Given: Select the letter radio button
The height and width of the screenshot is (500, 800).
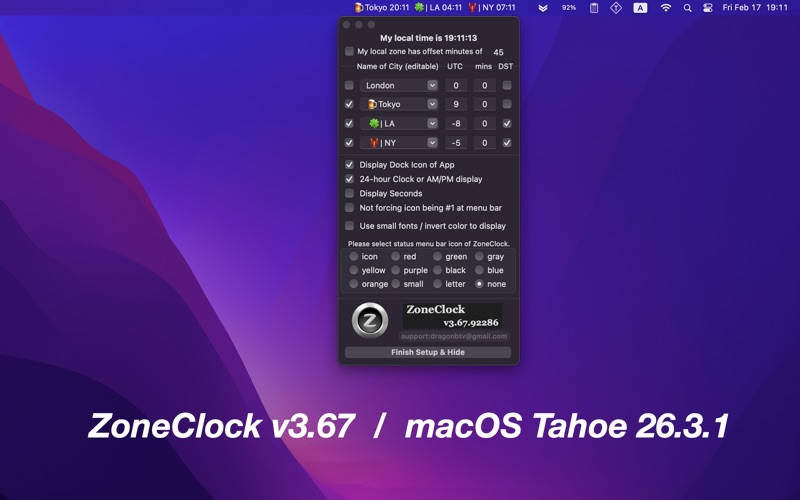Looking at the screenshot, I should [x=437, y=284].
